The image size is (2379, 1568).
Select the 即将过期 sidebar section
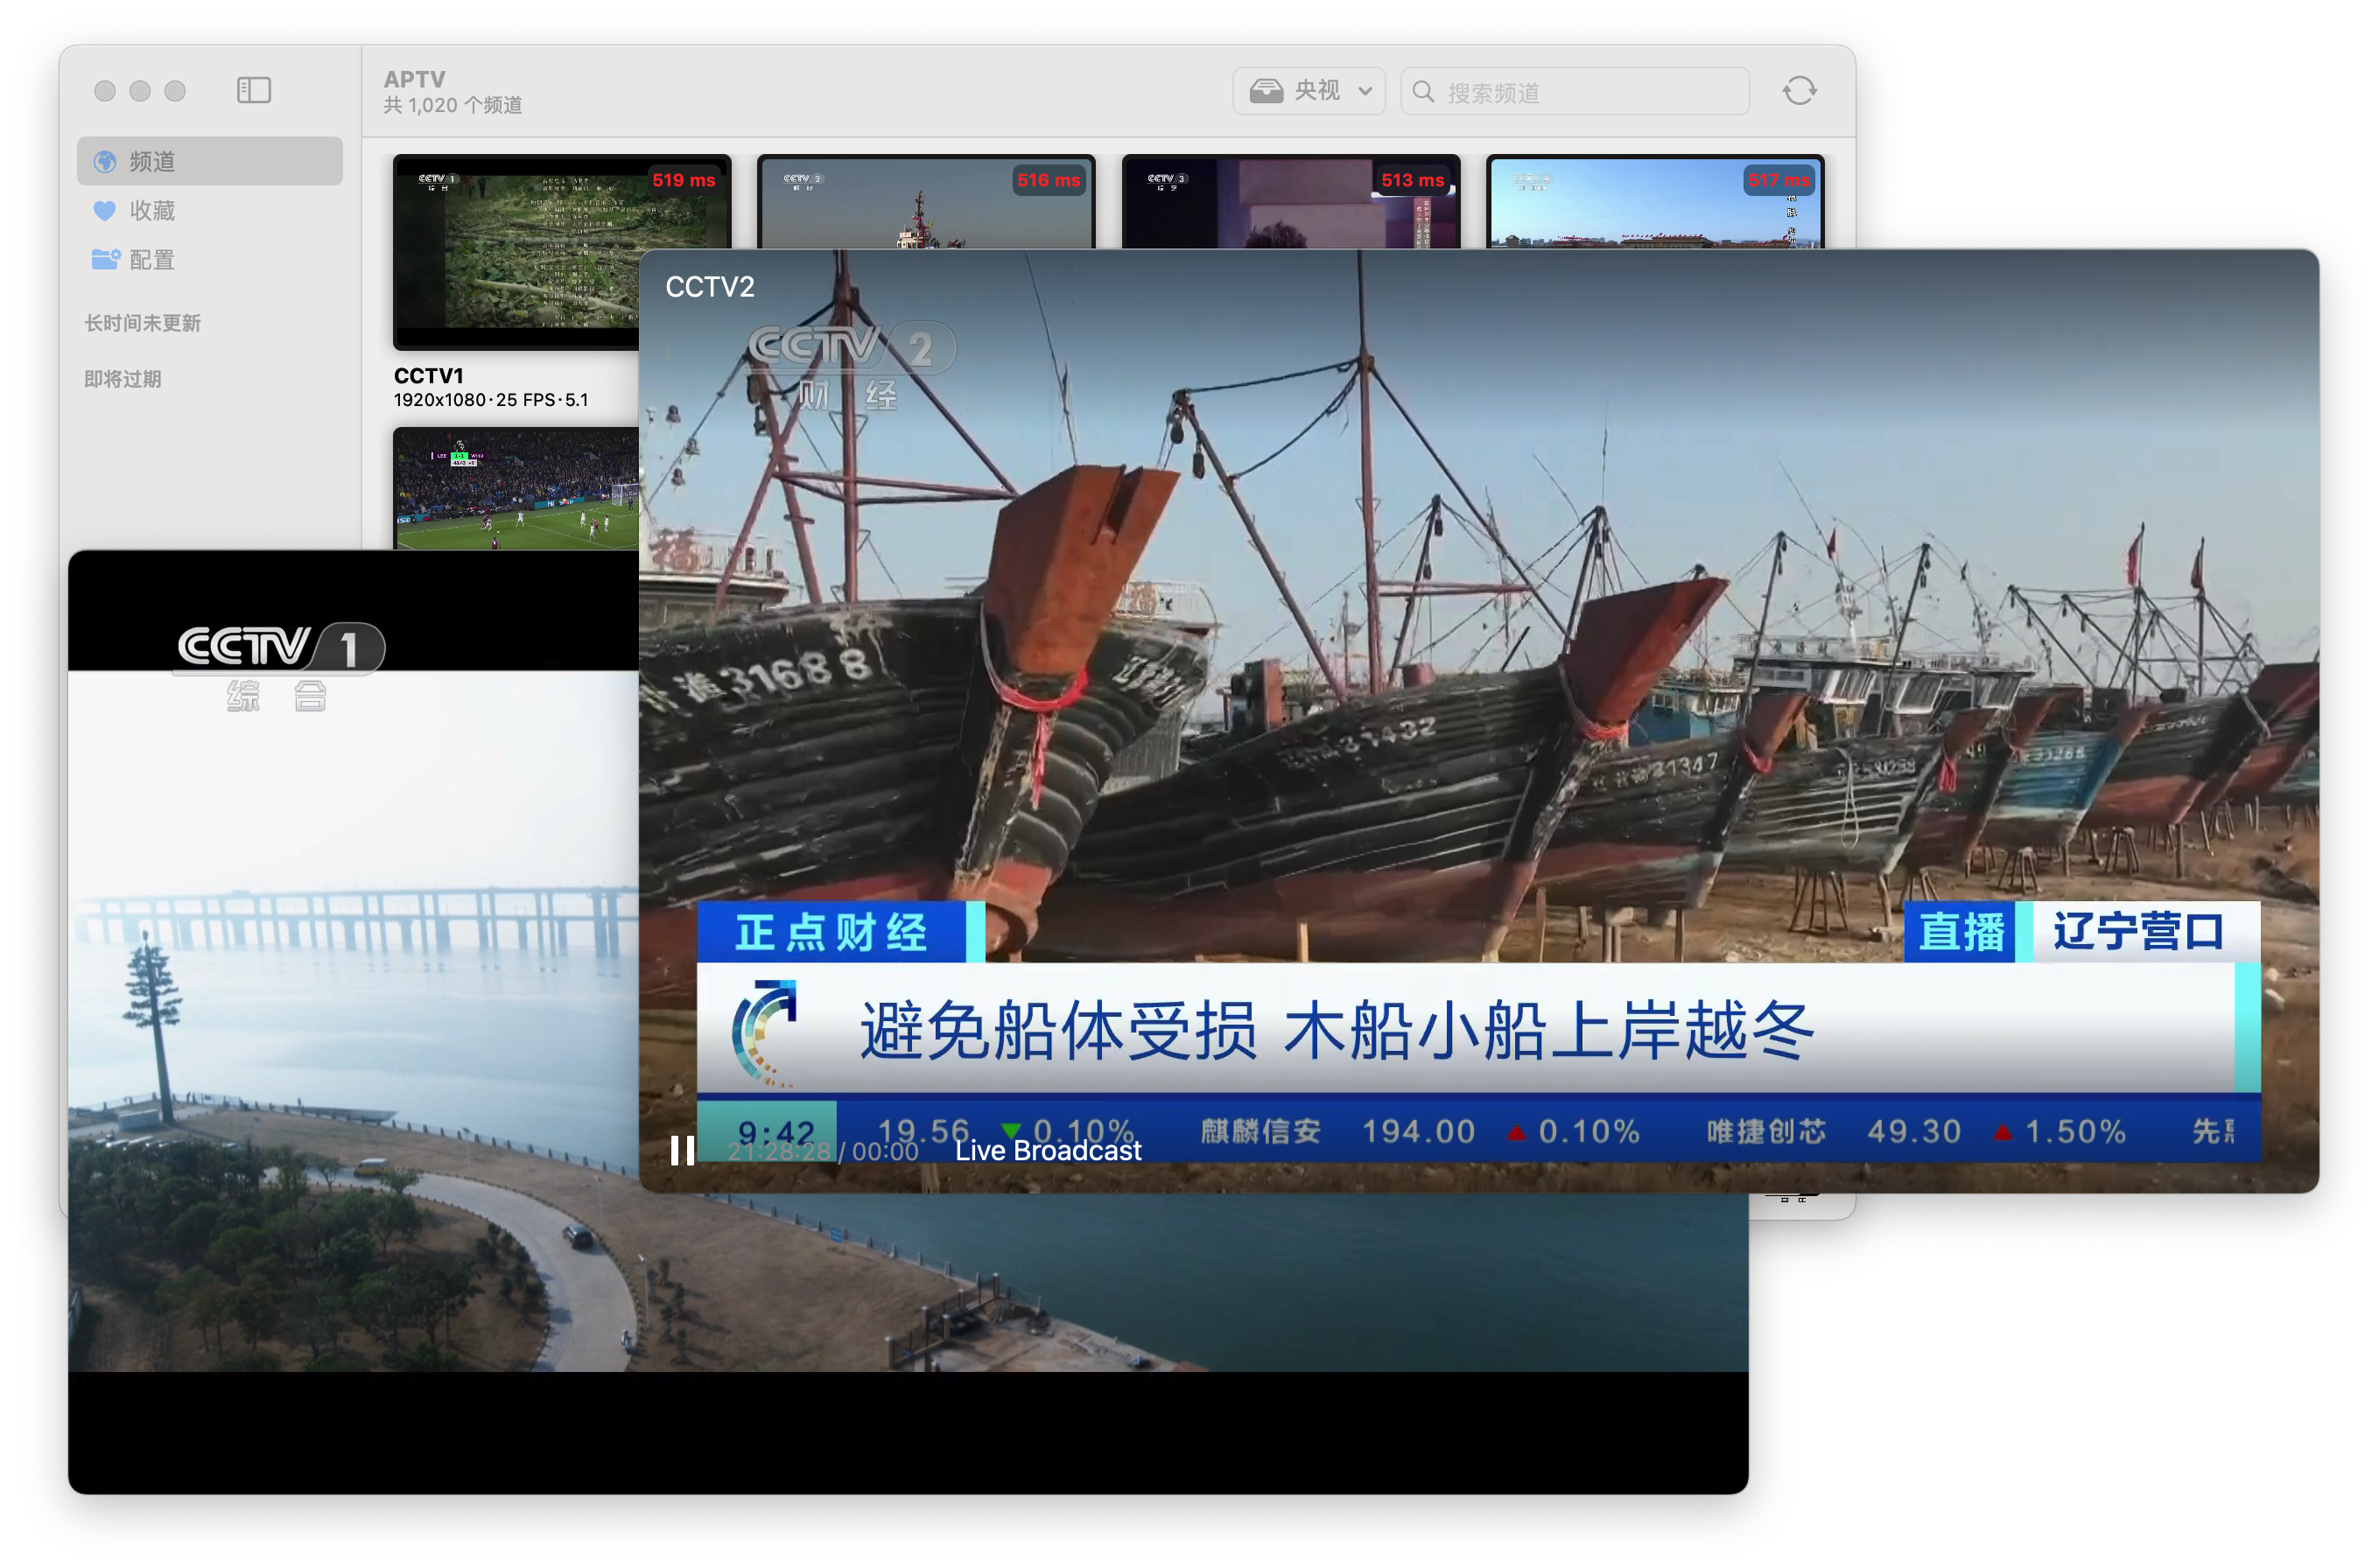tap(122, 378)
